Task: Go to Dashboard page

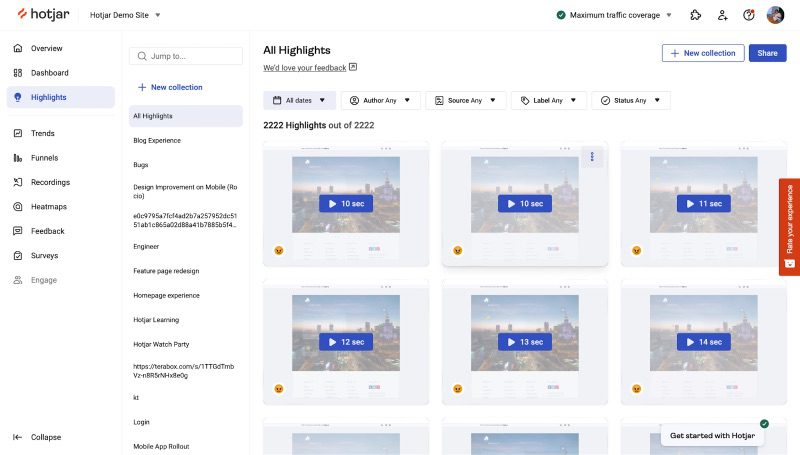Action: coord(61,72)
